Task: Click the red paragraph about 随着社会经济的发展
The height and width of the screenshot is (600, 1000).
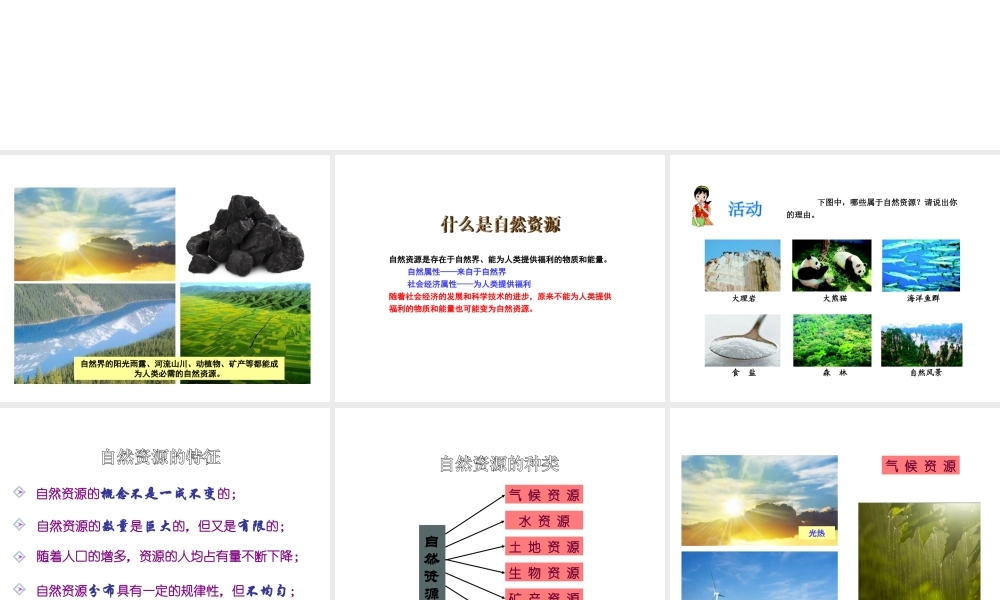Action: click(x=500, y=302)
